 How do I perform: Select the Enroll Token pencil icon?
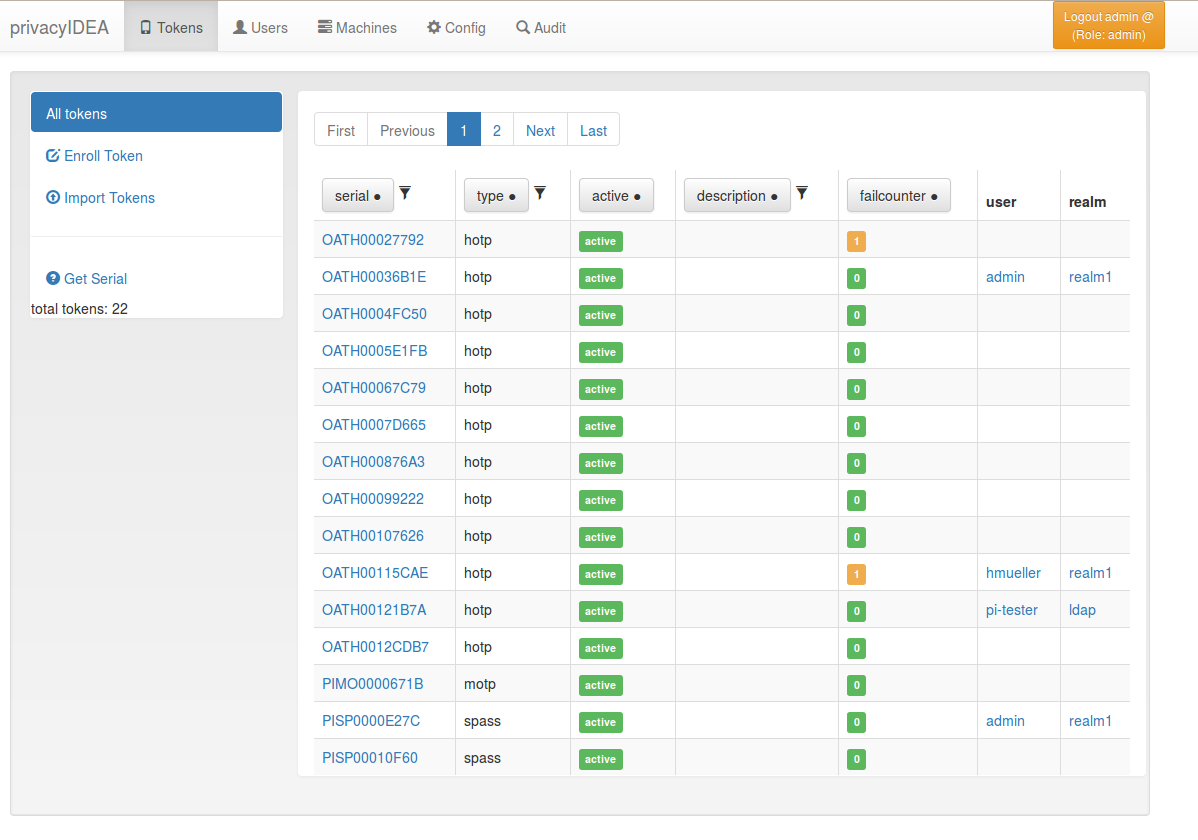51,156
